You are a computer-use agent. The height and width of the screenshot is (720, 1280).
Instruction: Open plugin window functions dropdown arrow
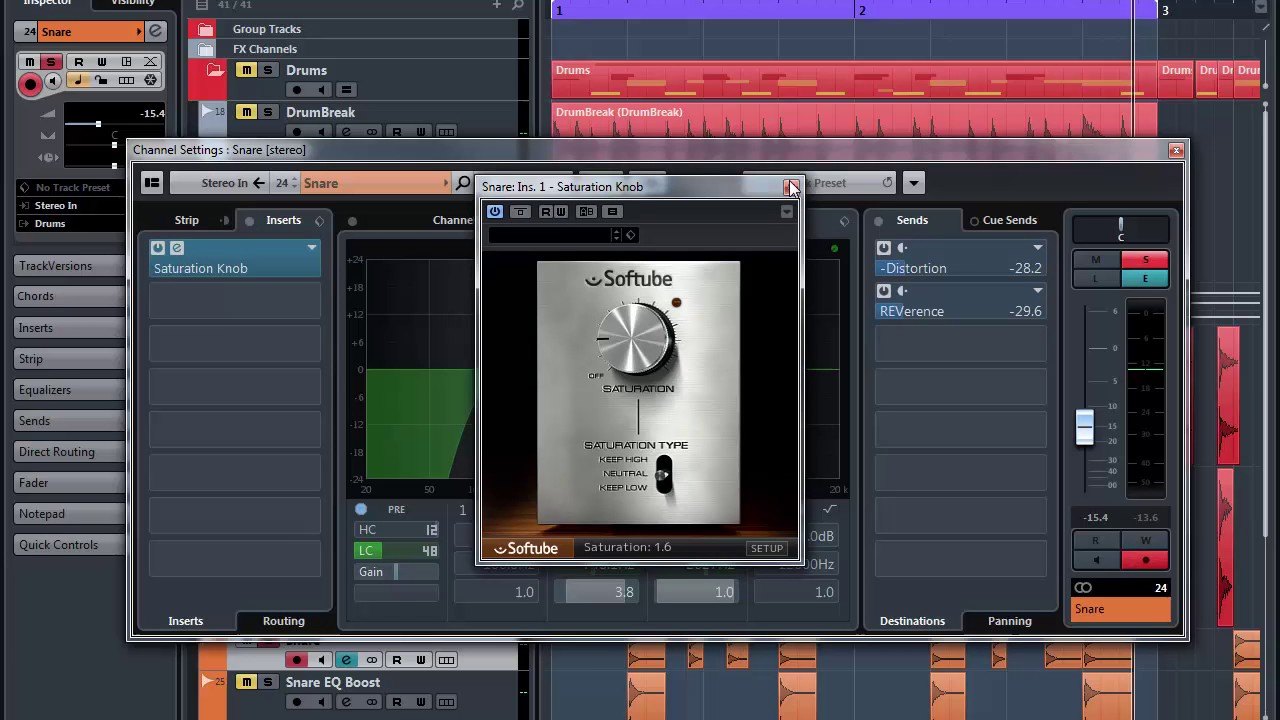(x=787, y=212)
